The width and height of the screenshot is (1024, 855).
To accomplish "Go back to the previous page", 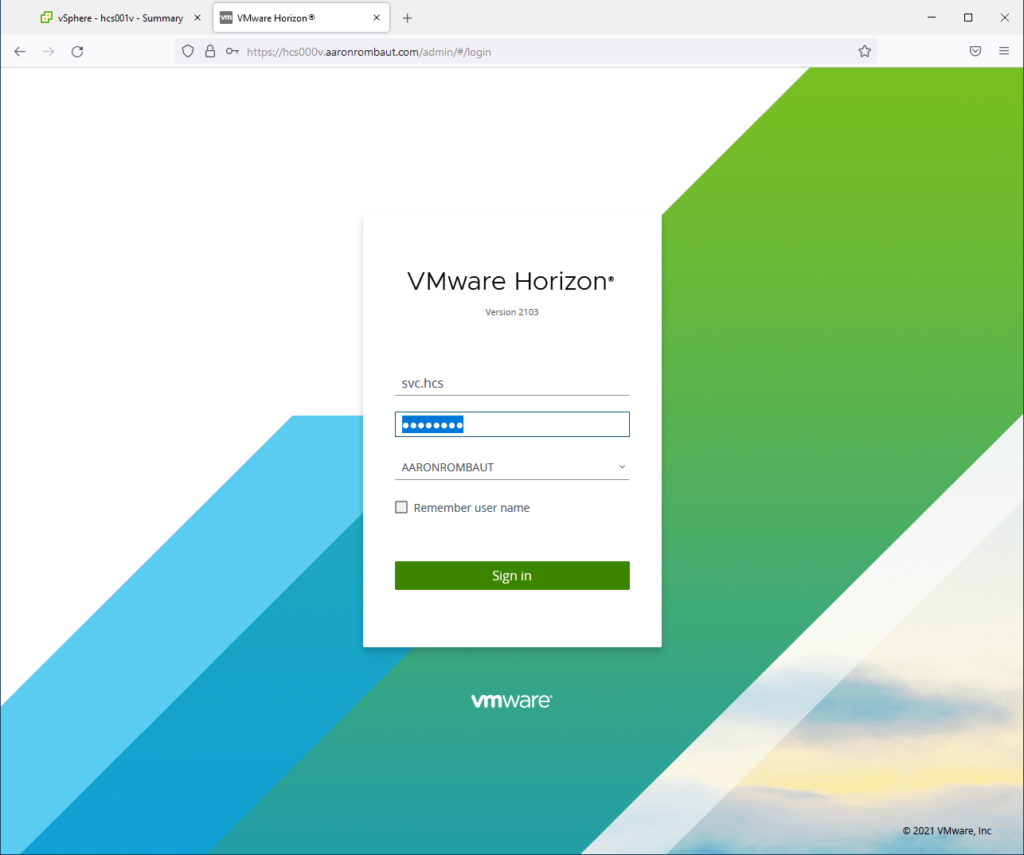I will 20,51.
